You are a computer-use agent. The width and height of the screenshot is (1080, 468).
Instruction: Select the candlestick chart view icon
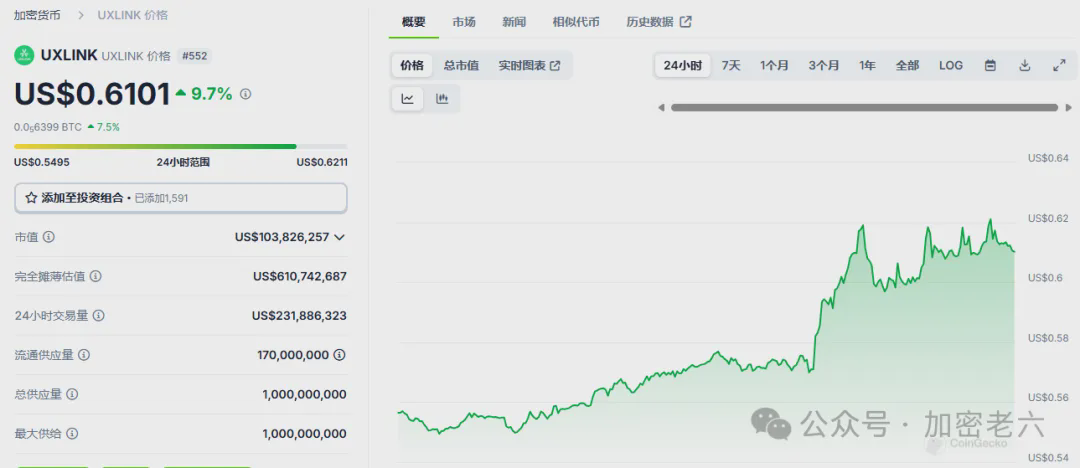[x=442, y=99]
